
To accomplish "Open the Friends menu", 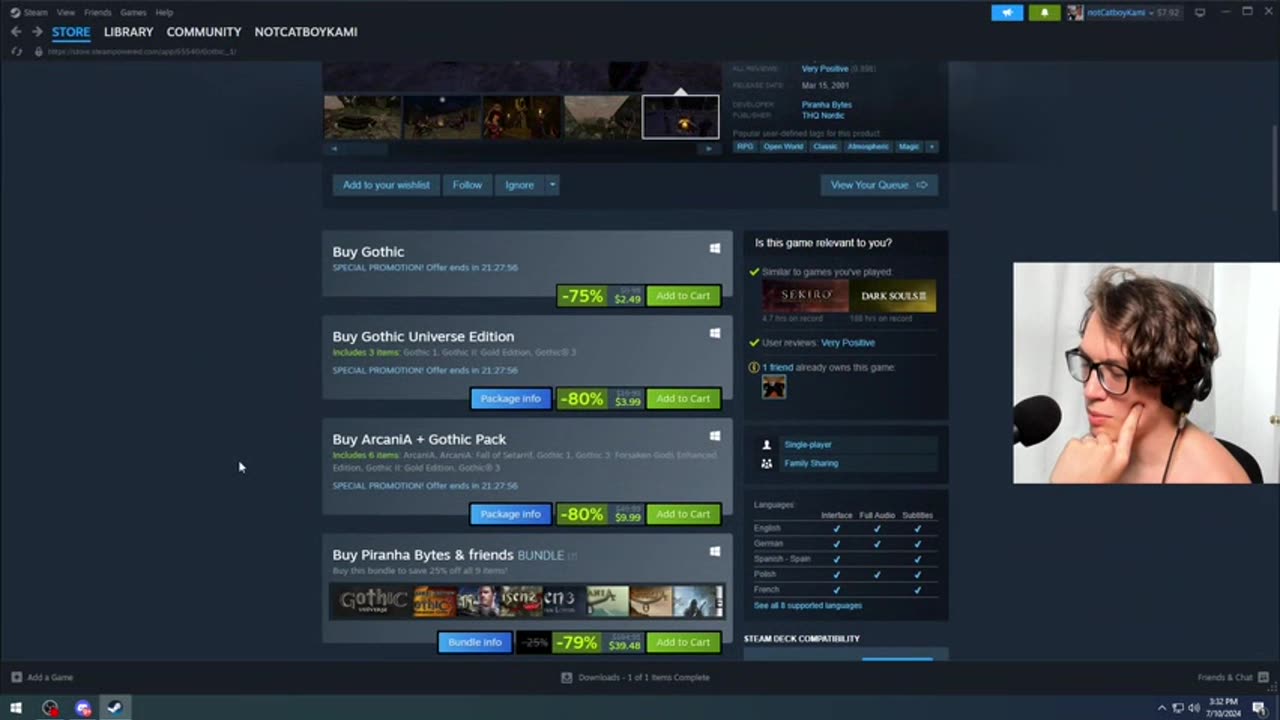I will [98, 12].
